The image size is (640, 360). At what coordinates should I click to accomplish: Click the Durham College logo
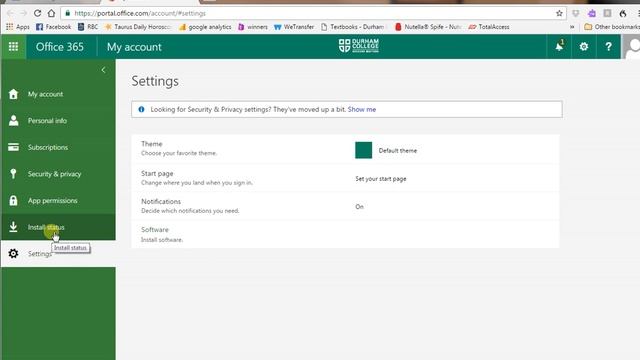click(x=359, y=46)
